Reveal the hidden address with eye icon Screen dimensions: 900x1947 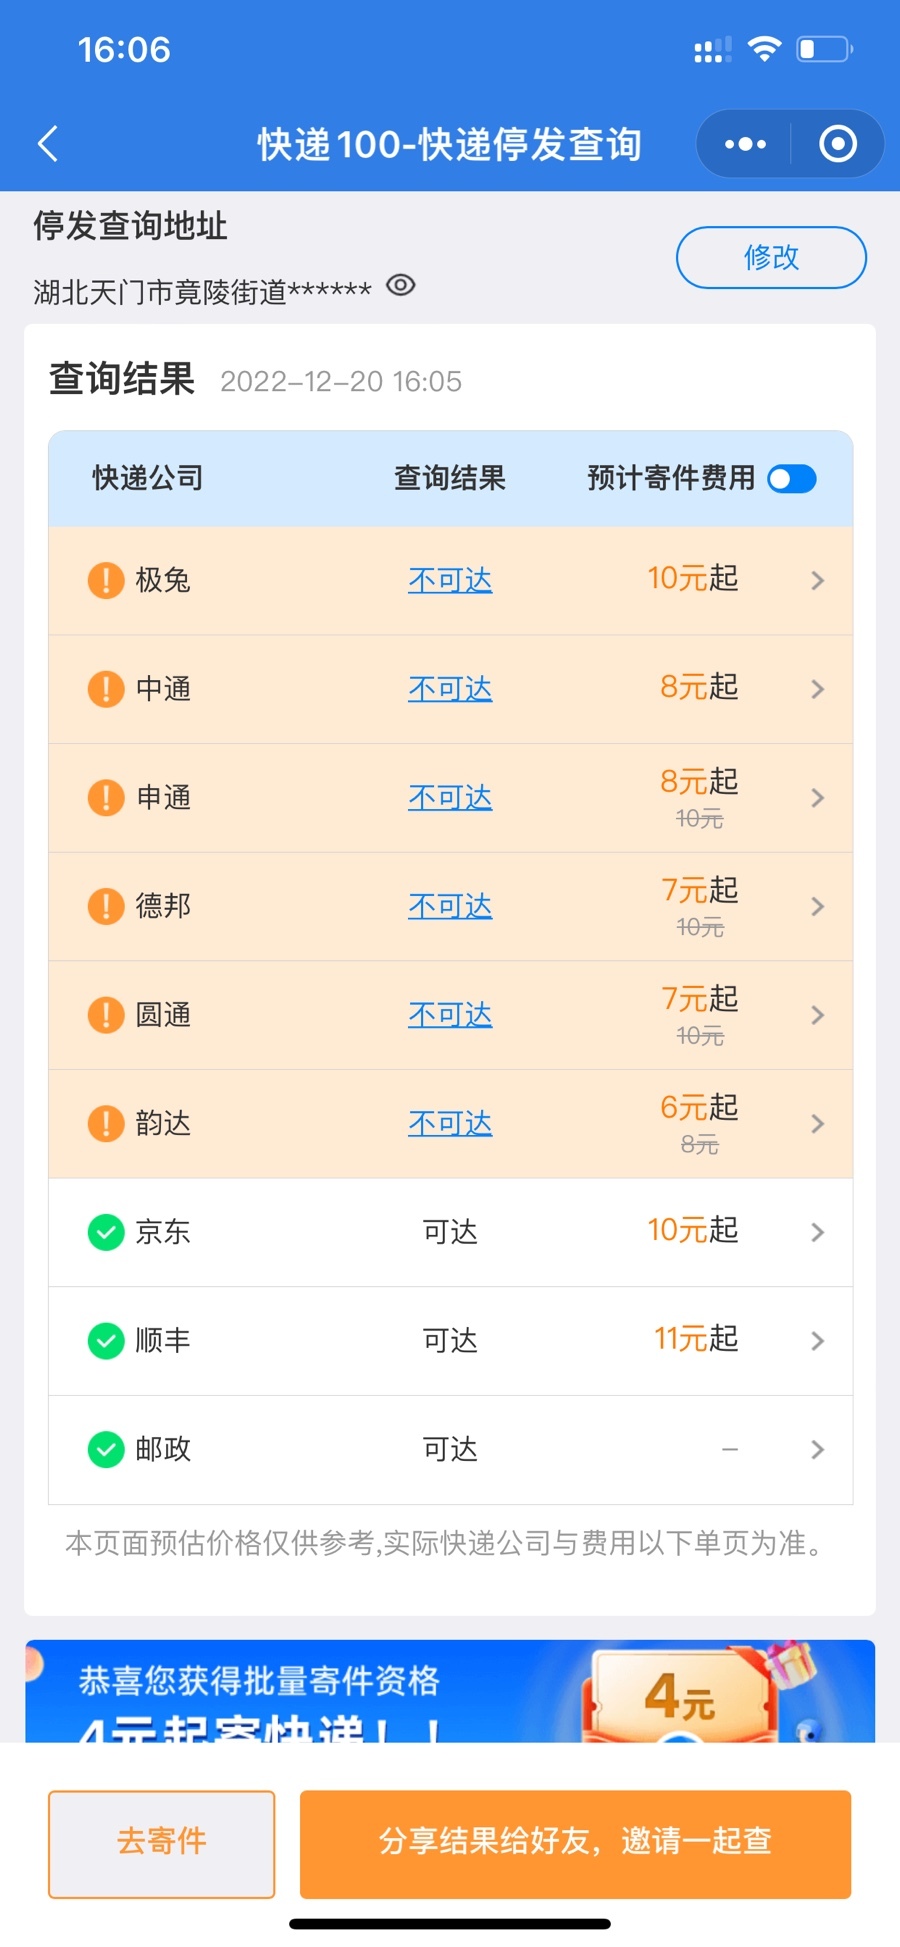(400, 286)
